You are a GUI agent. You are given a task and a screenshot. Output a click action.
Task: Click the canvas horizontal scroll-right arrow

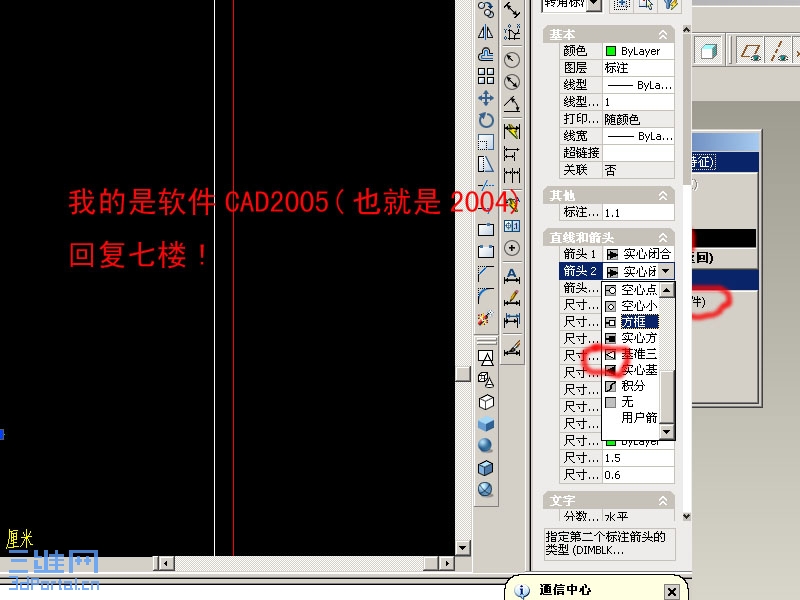446,563
